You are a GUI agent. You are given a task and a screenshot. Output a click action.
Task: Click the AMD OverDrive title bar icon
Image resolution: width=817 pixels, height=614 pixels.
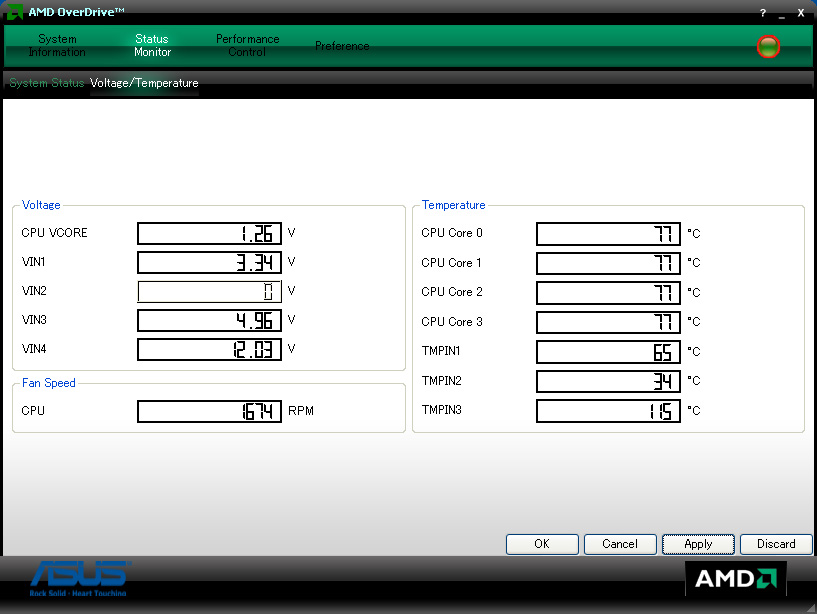pyautogui.click(x=14, y=12)
